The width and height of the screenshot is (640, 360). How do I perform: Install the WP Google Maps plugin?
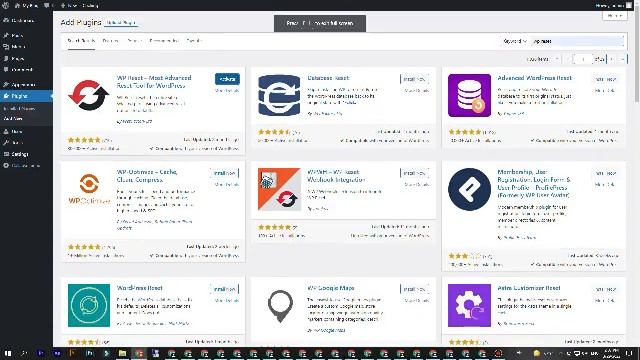pyautogui.click(x=415, y=289)
